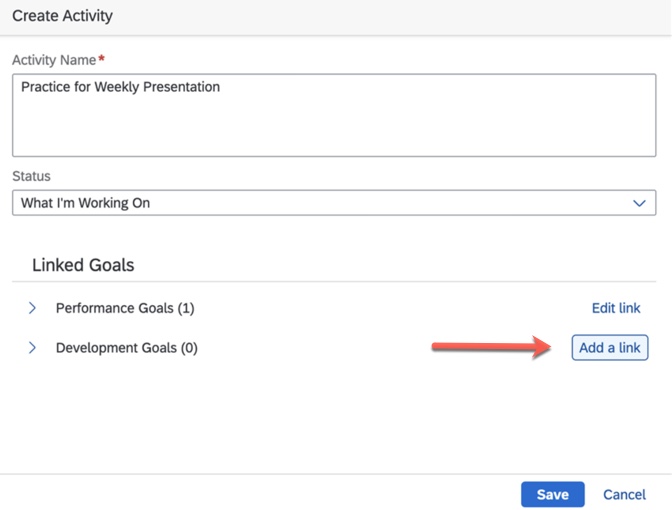Image resolution: width=672 pixels, height=510 pixels.
Task: Expand the Development Goals chevron
Action: coord(32,348)
